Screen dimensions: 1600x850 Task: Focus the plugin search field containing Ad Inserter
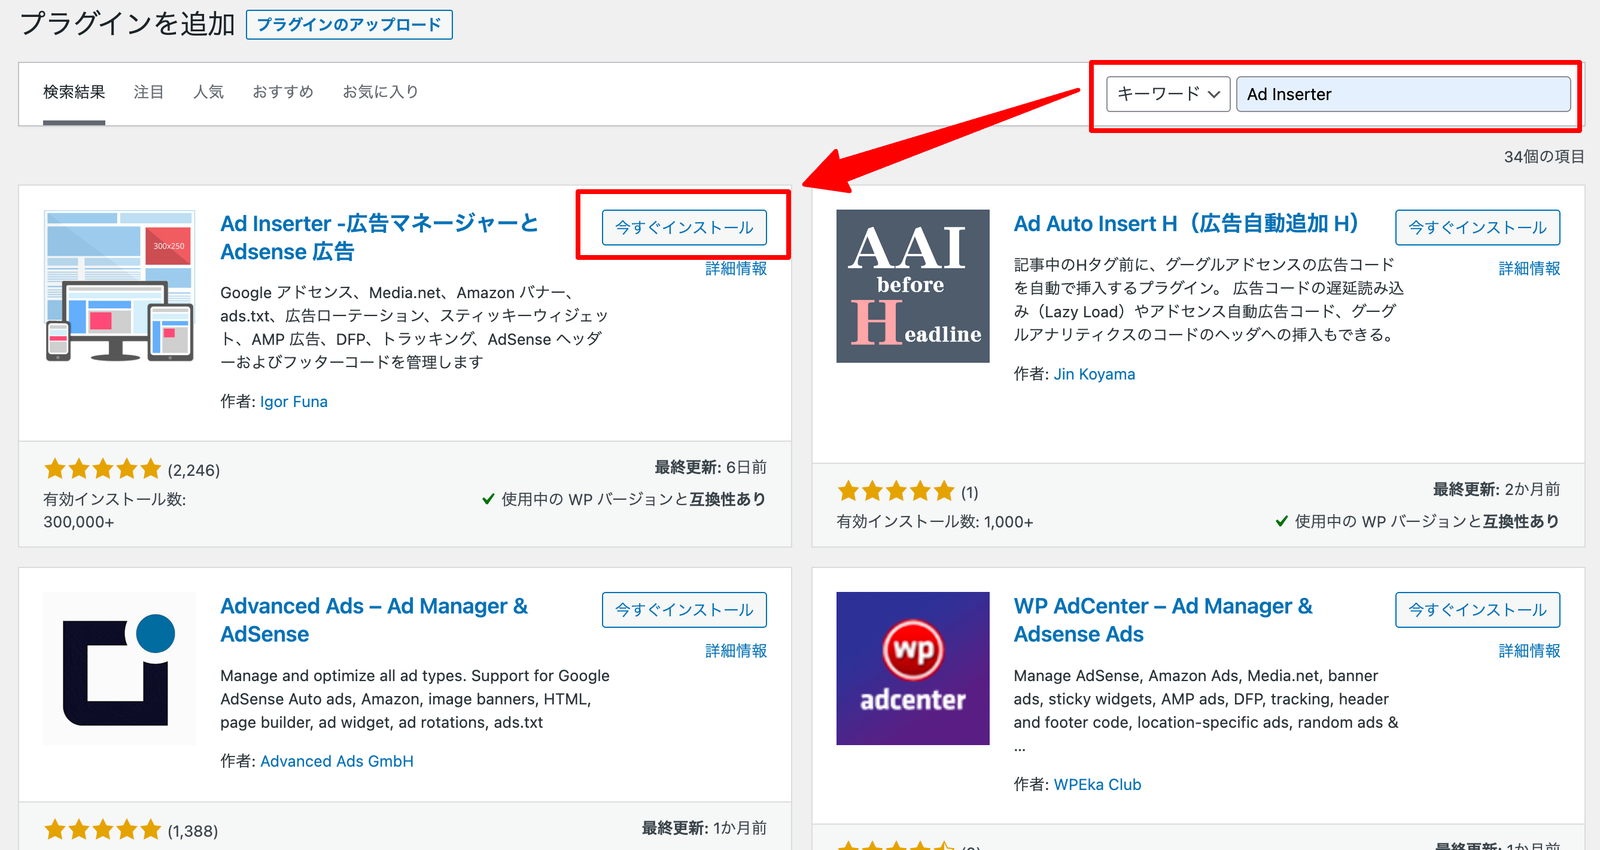click(1403, 94)
